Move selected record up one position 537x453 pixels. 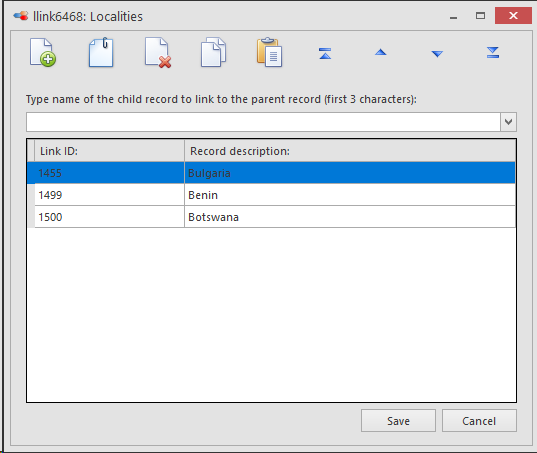(x=380, y=52)
